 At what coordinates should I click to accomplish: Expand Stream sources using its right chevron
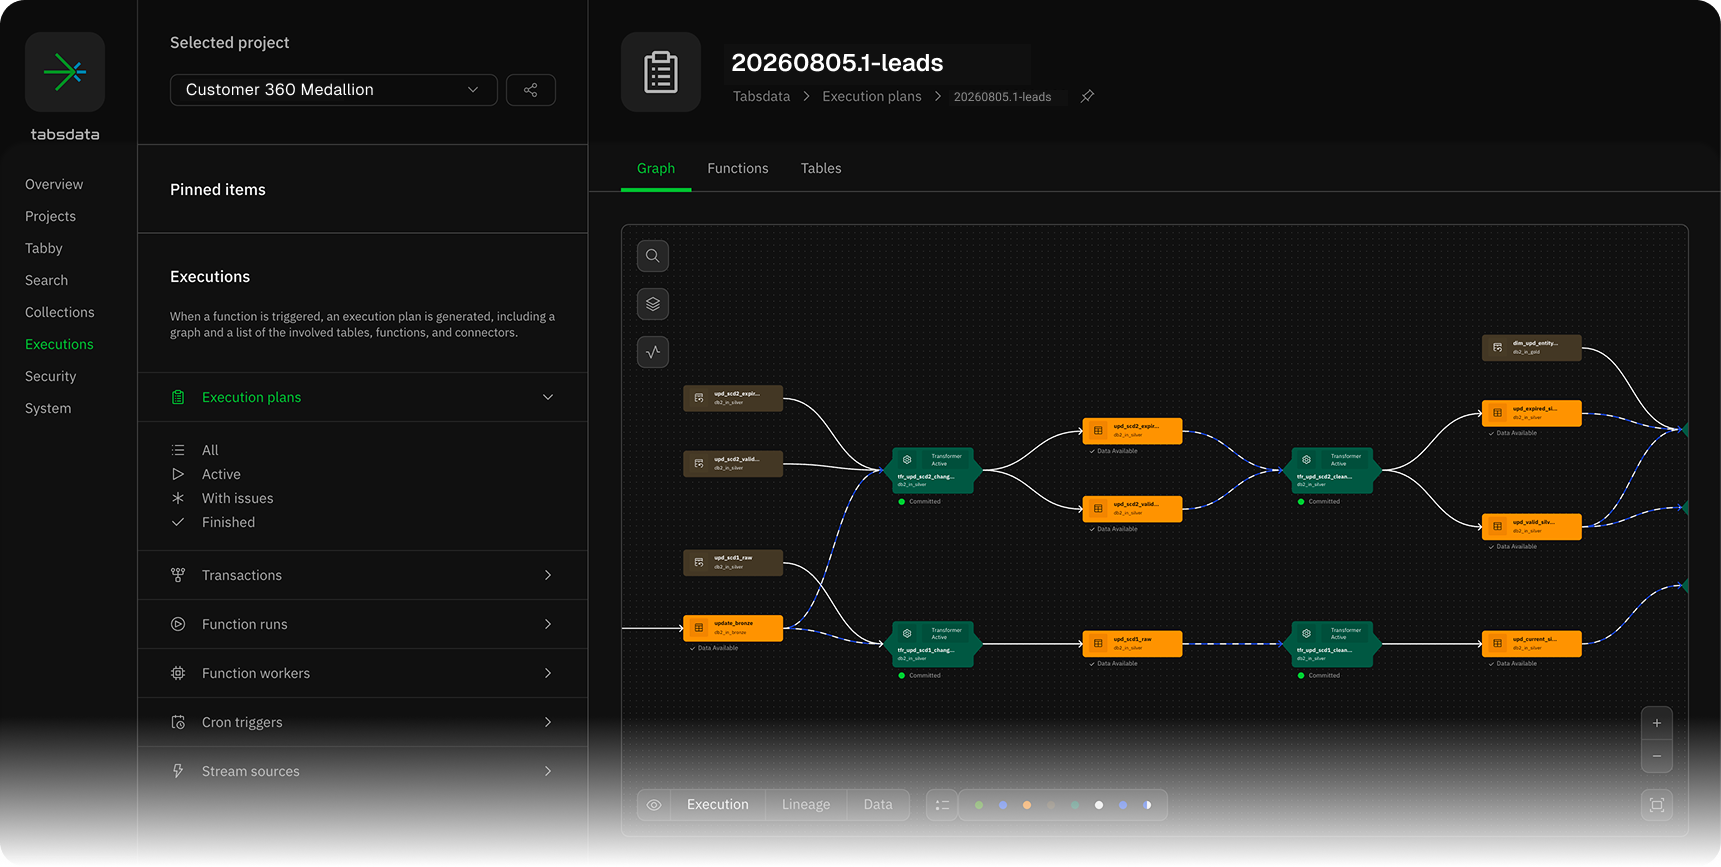[x=548, y=771]
